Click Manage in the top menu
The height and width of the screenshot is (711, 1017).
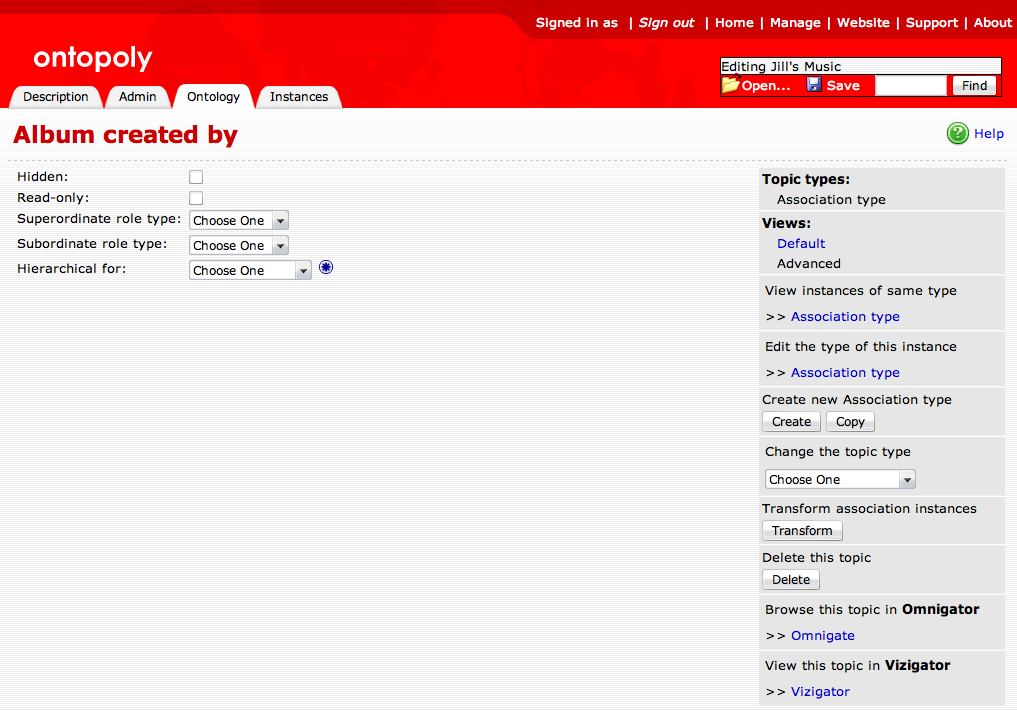pyautogui.click(x=794, y=22)
